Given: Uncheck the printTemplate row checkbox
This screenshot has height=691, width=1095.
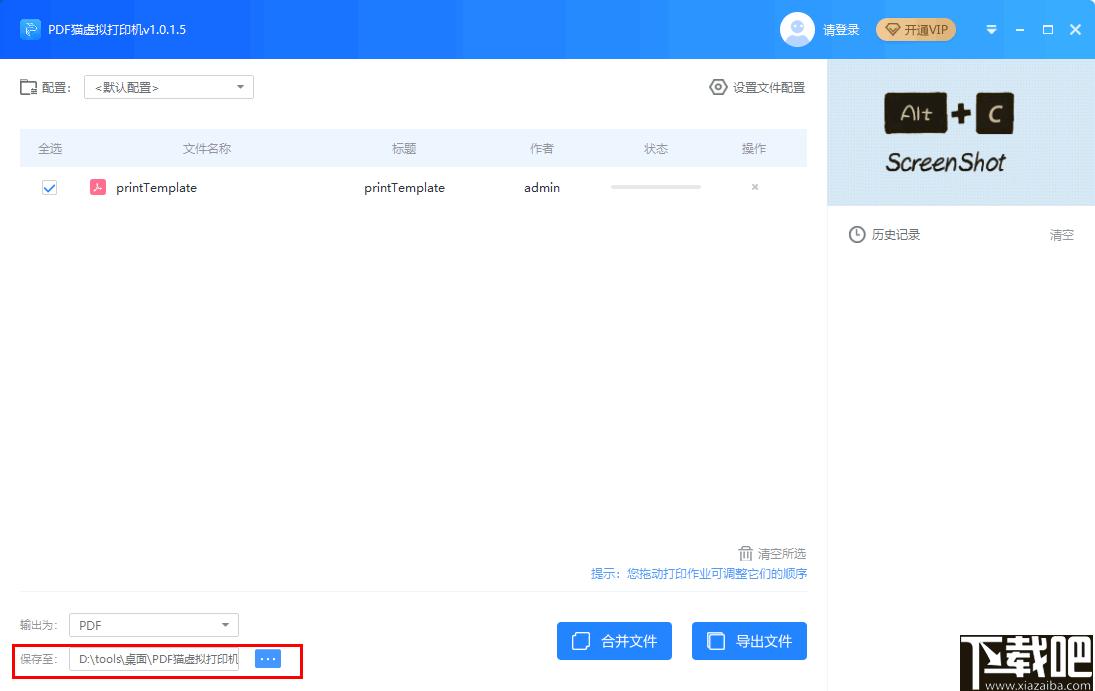Looking at the screenshot, I should point(50,187).
